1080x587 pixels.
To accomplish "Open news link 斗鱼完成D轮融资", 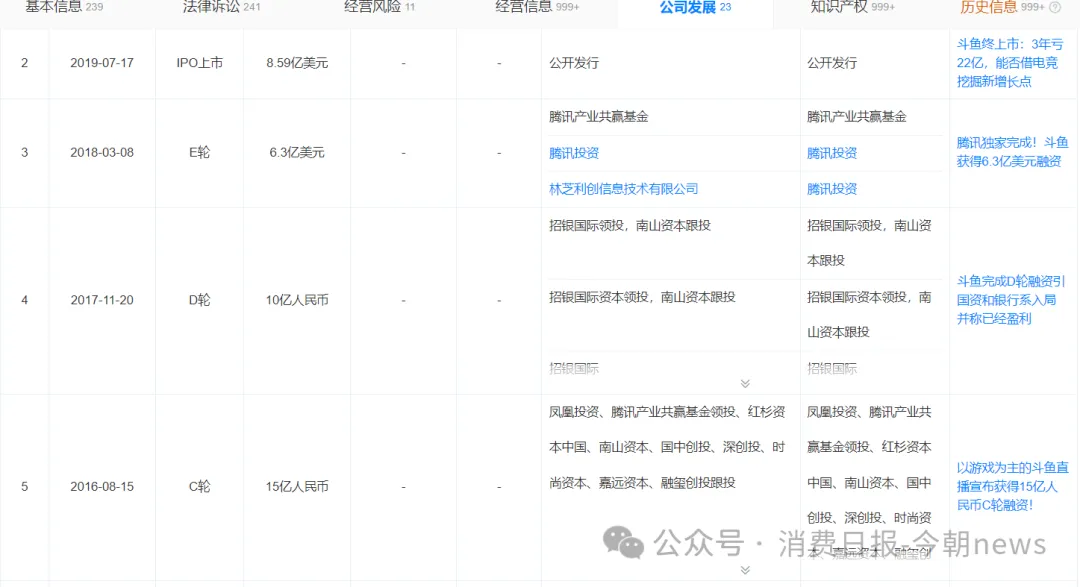I will tap(1010, 300).
